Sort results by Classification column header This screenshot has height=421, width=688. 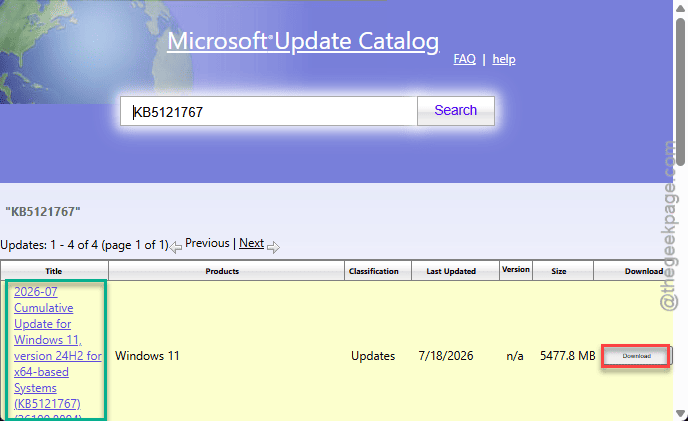tap(373, 271)
